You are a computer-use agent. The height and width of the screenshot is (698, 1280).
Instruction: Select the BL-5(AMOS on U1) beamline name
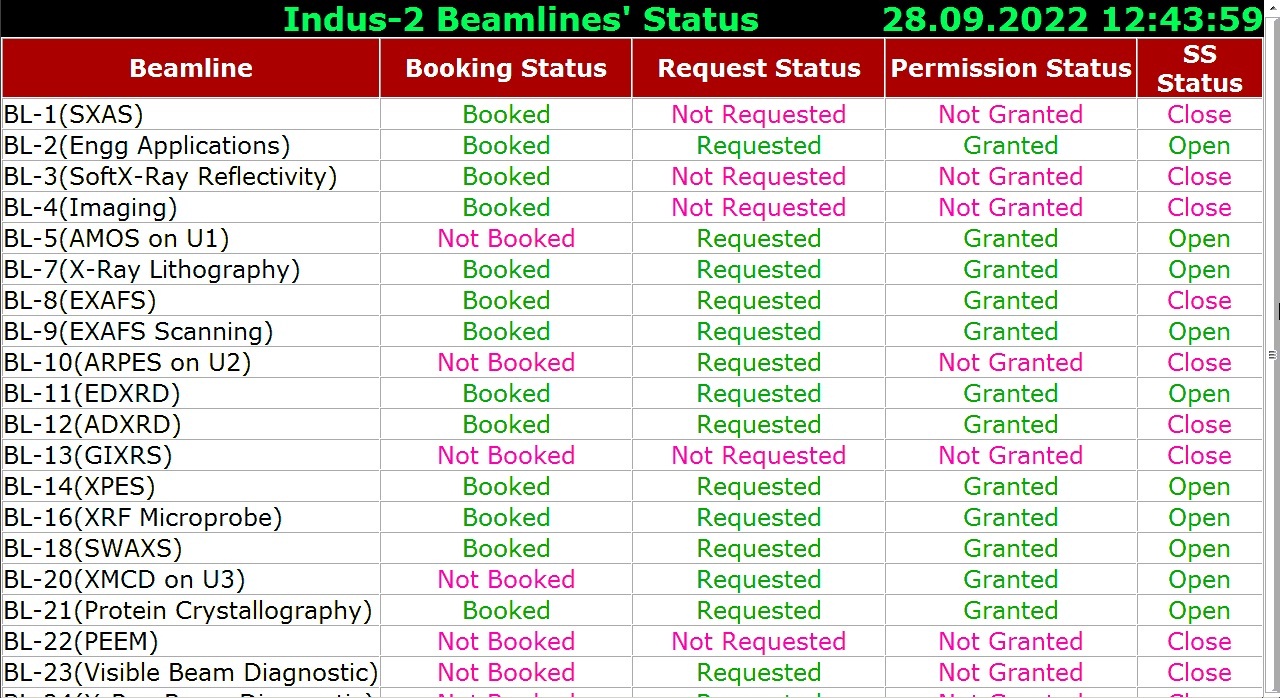116,238
